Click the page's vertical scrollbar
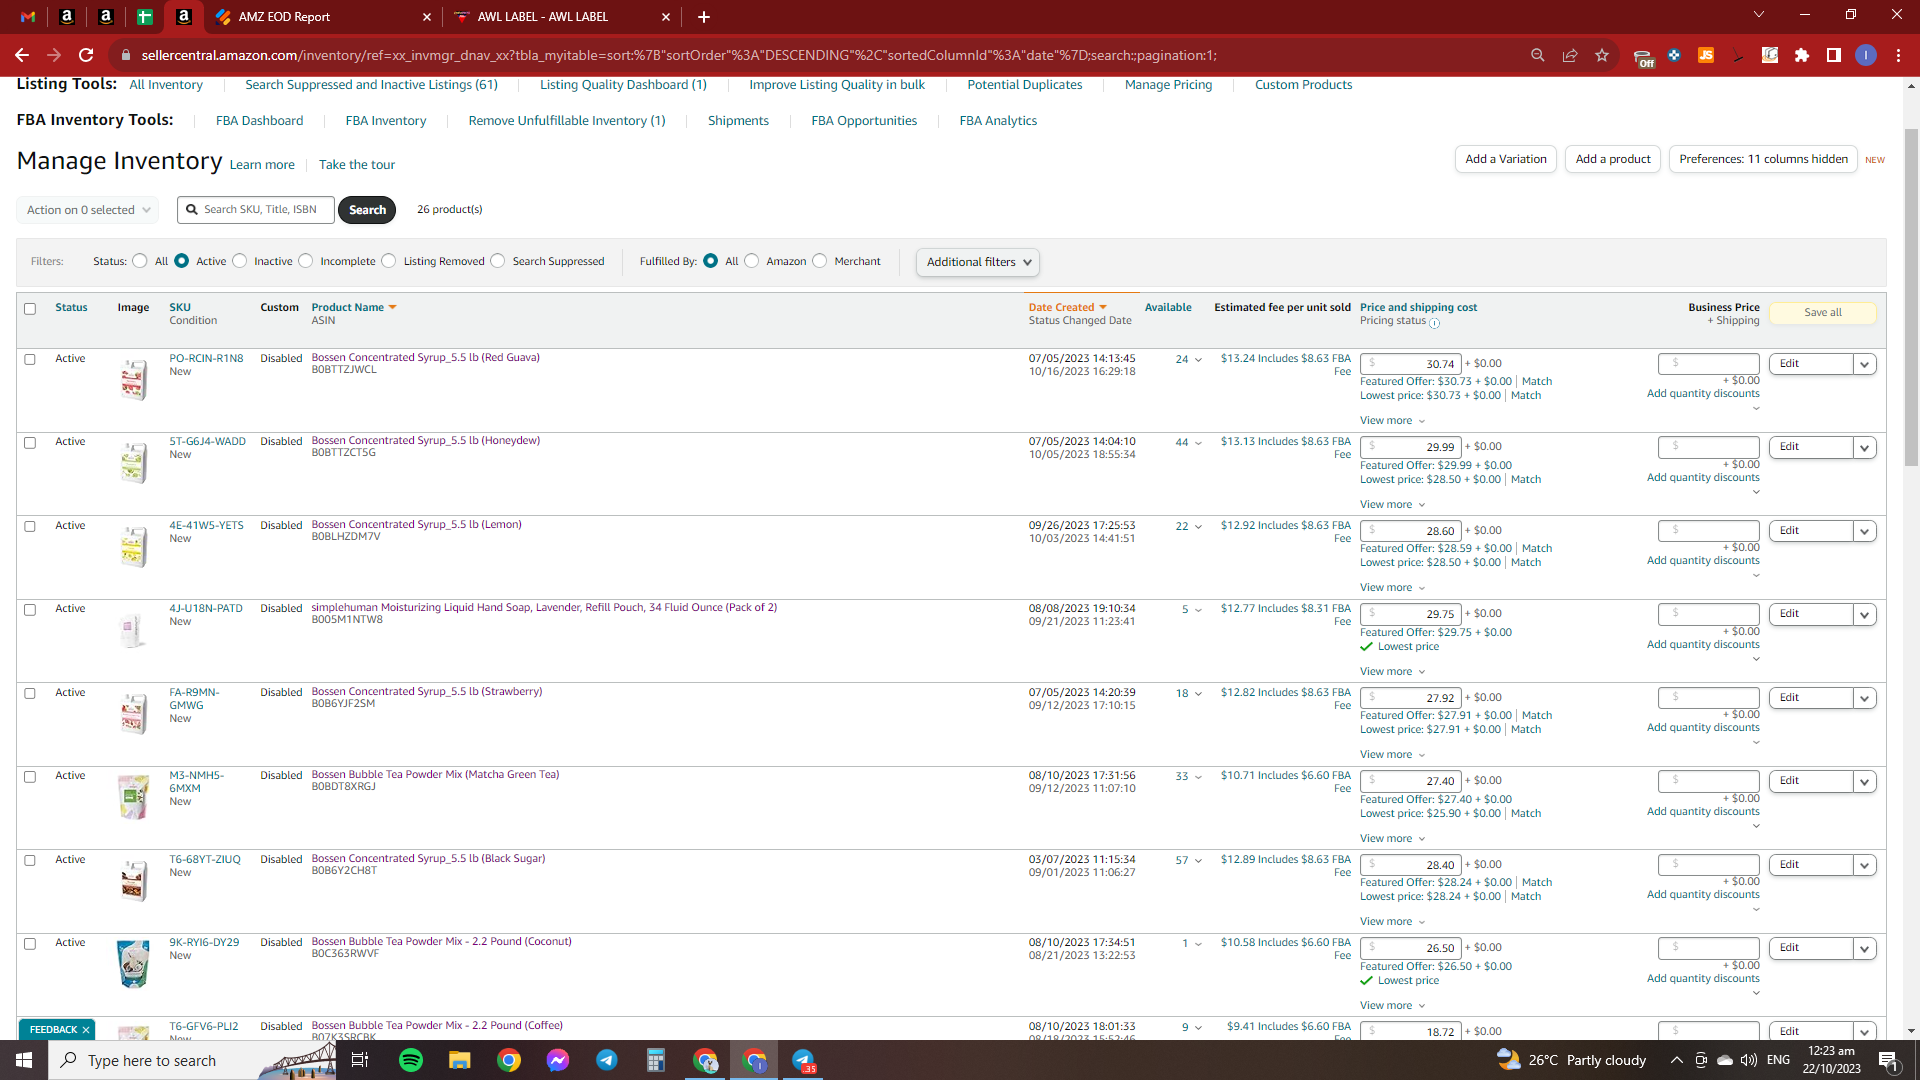 (x=1911, y=300)
